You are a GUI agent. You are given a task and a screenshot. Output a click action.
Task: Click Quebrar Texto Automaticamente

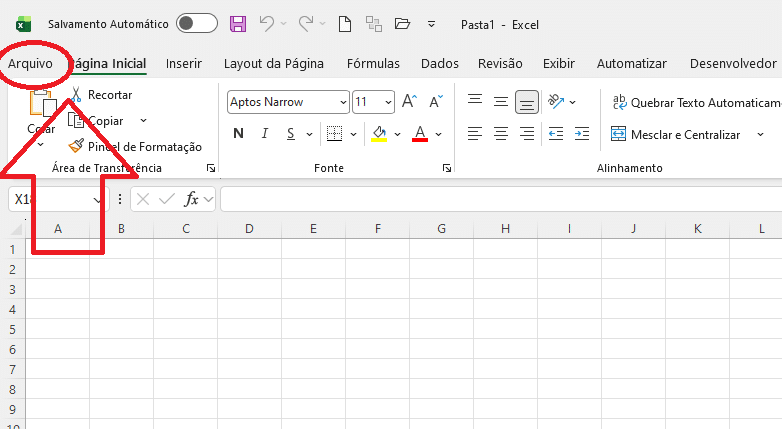[696, 103]
